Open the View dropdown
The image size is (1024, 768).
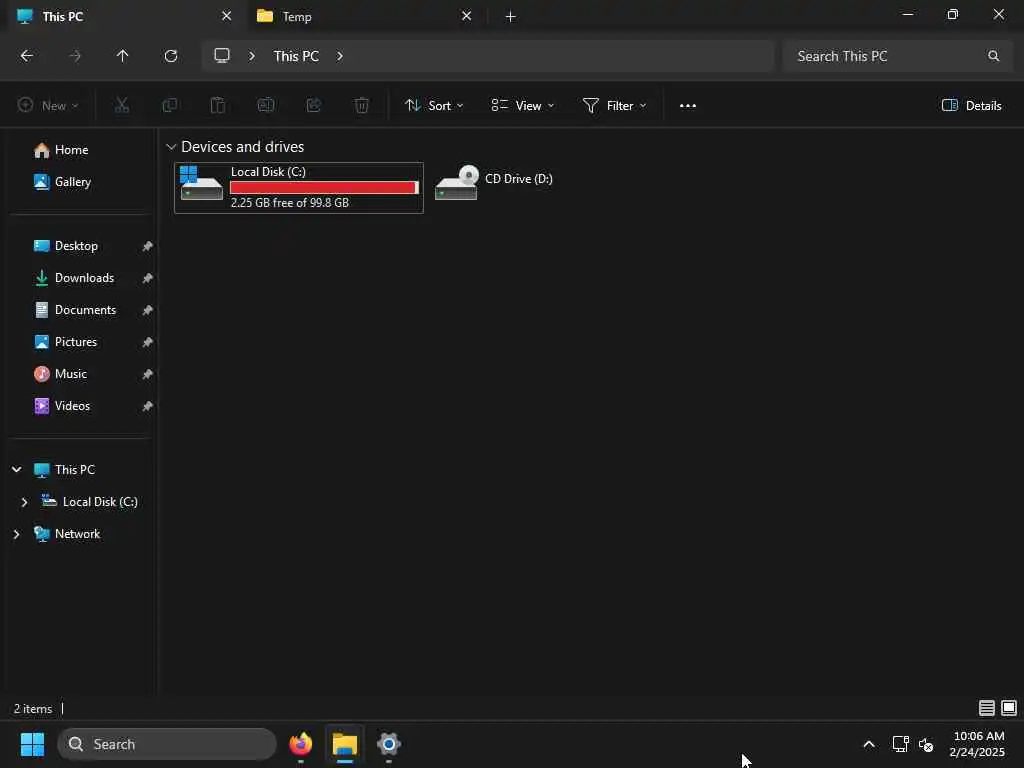point(522,105)
